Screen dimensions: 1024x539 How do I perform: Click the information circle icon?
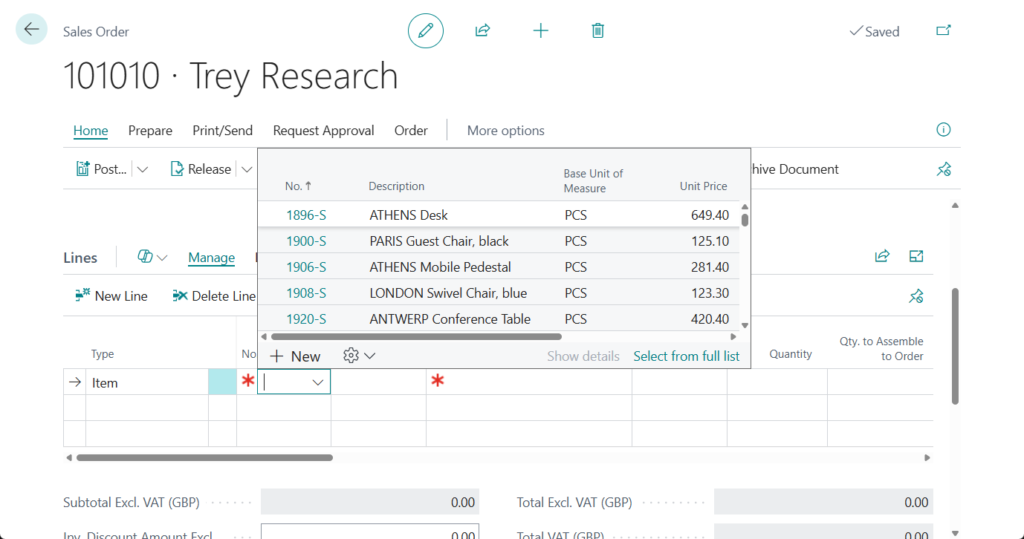[x=943, y=130]
